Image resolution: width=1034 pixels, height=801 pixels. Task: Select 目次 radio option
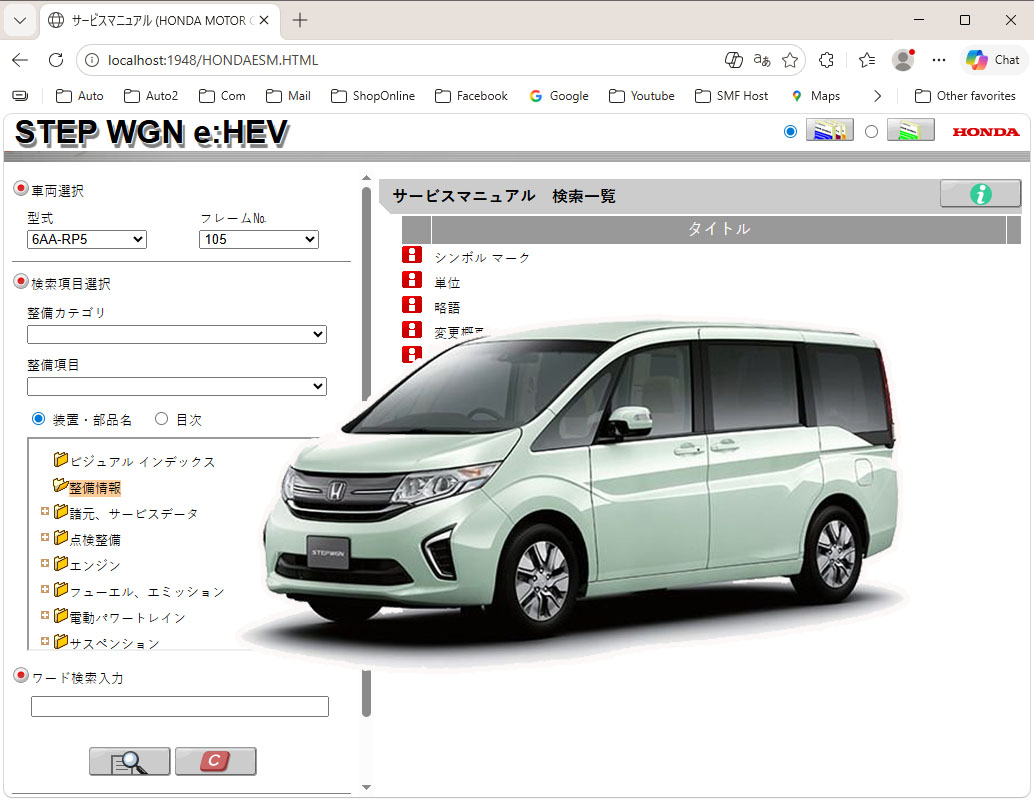tap(161, 419)
